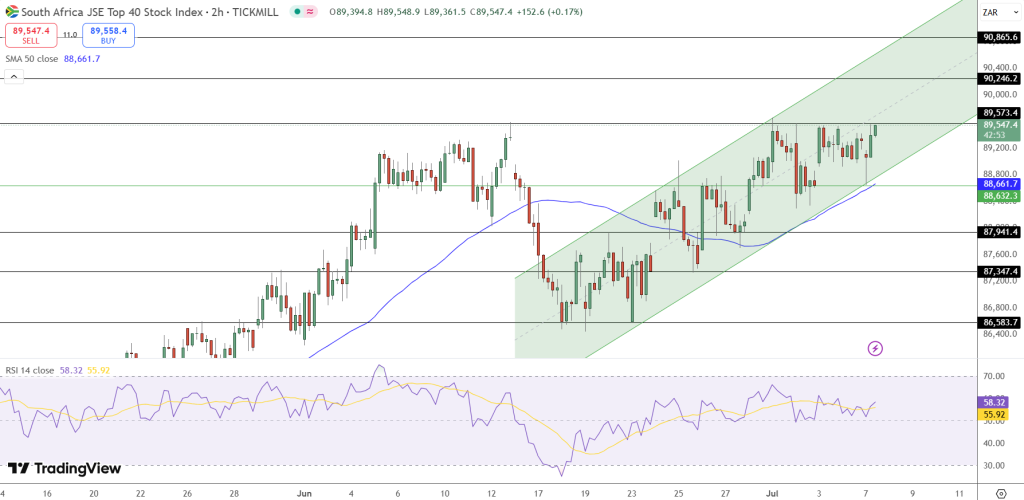This screenshot has width=1024, height=500.
Task: Click date 28 on the time axis
Action: tap(235, 493)
